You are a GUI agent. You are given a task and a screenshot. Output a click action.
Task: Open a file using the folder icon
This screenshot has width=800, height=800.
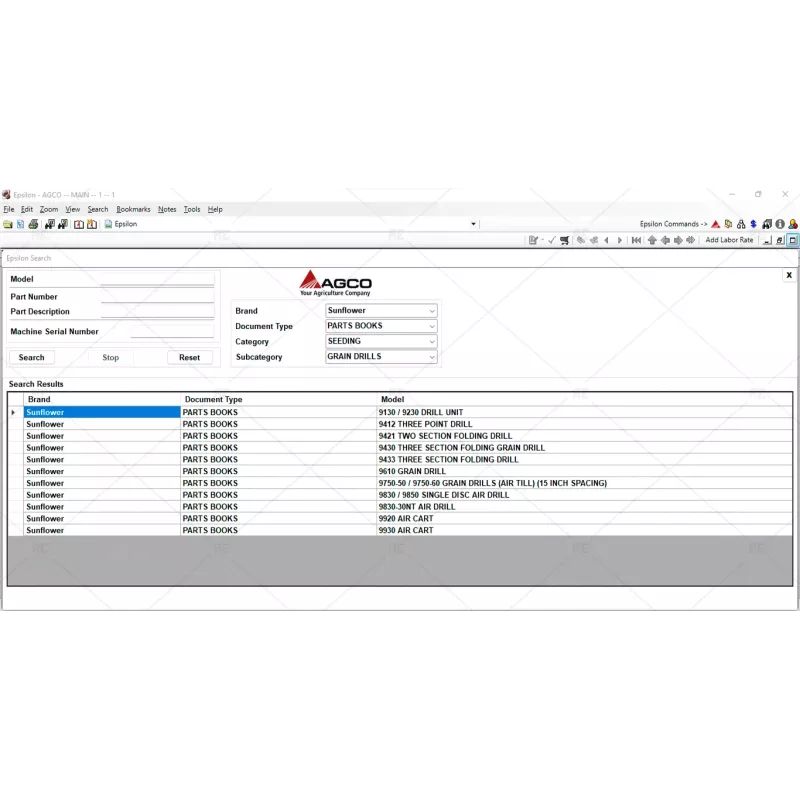[8, 224]
